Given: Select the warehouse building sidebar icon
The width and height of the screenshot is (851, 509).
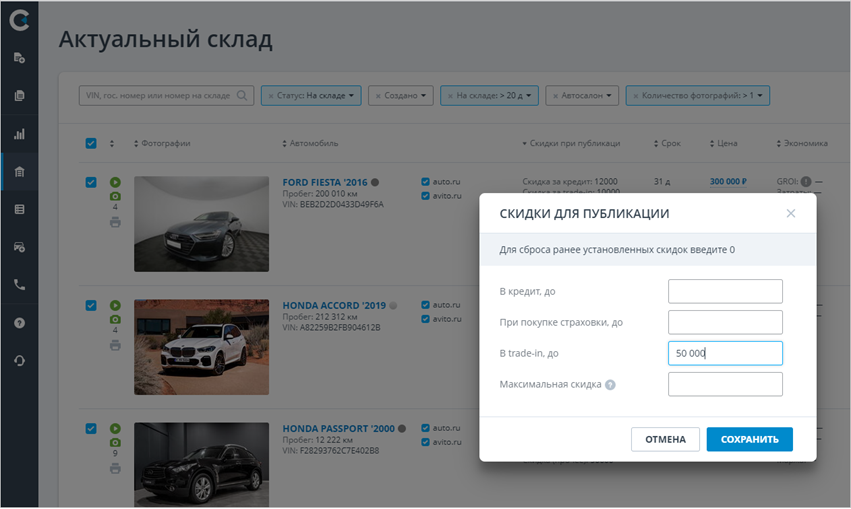Looking at the screenshot, I should point(19,172).
